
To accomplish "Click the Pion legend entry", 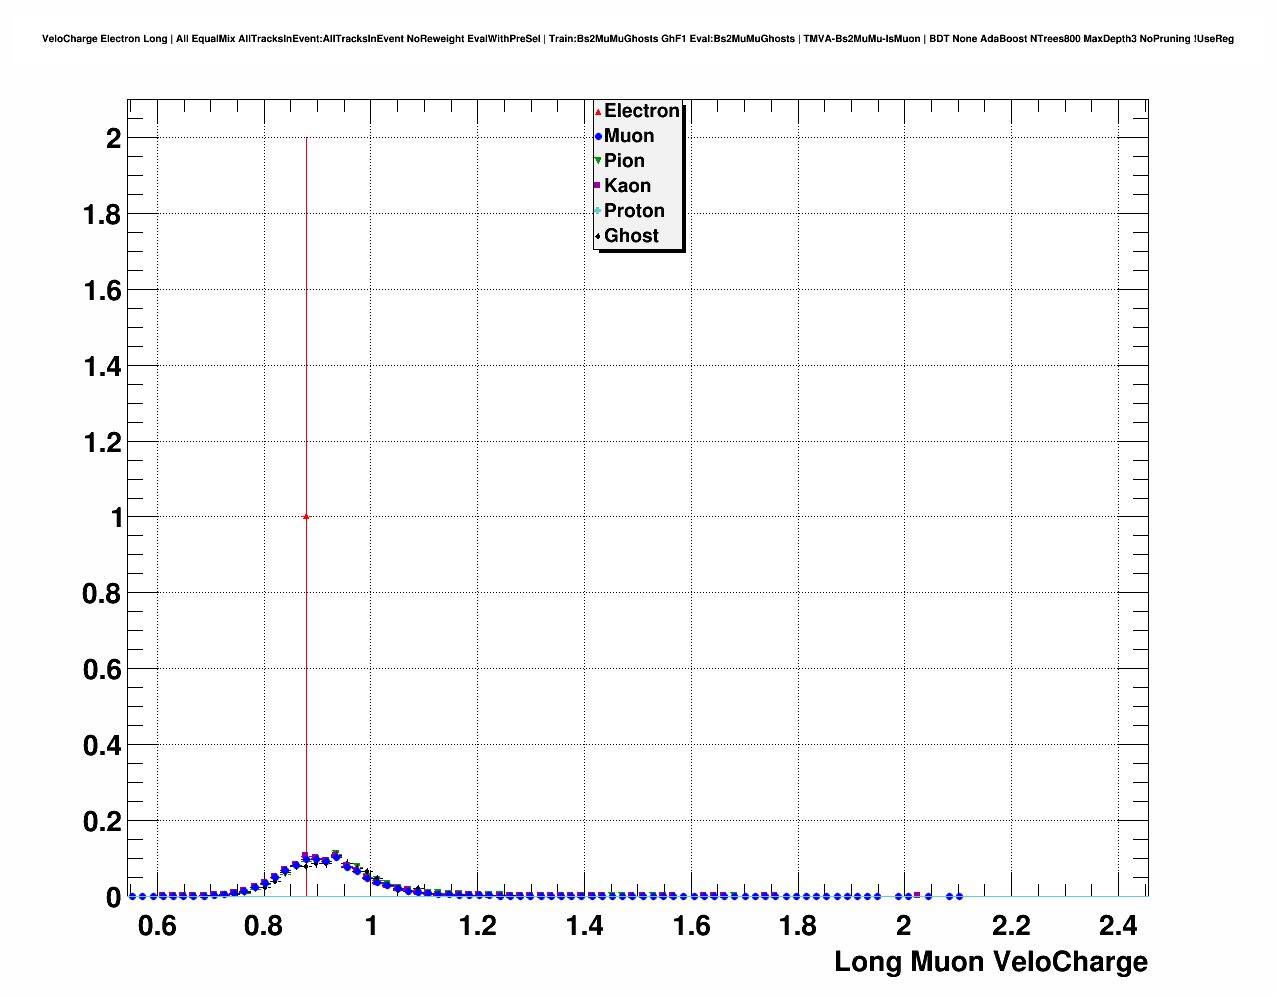I will (x=620, y=161).
